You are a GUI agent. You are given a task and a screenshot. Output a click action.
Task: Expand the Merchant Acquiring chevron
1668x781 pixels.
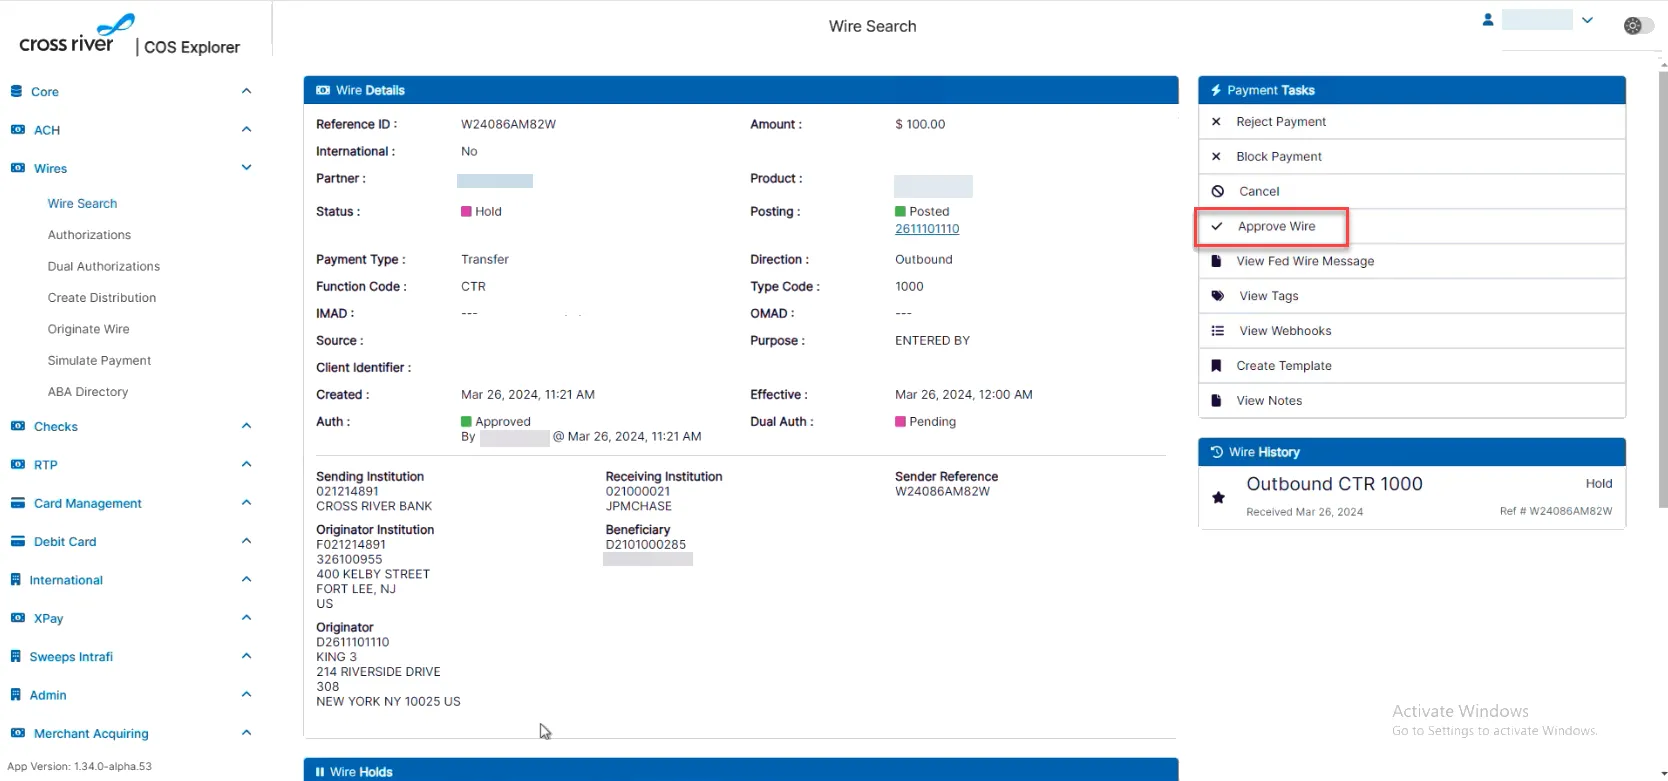(x=246, y=733)
